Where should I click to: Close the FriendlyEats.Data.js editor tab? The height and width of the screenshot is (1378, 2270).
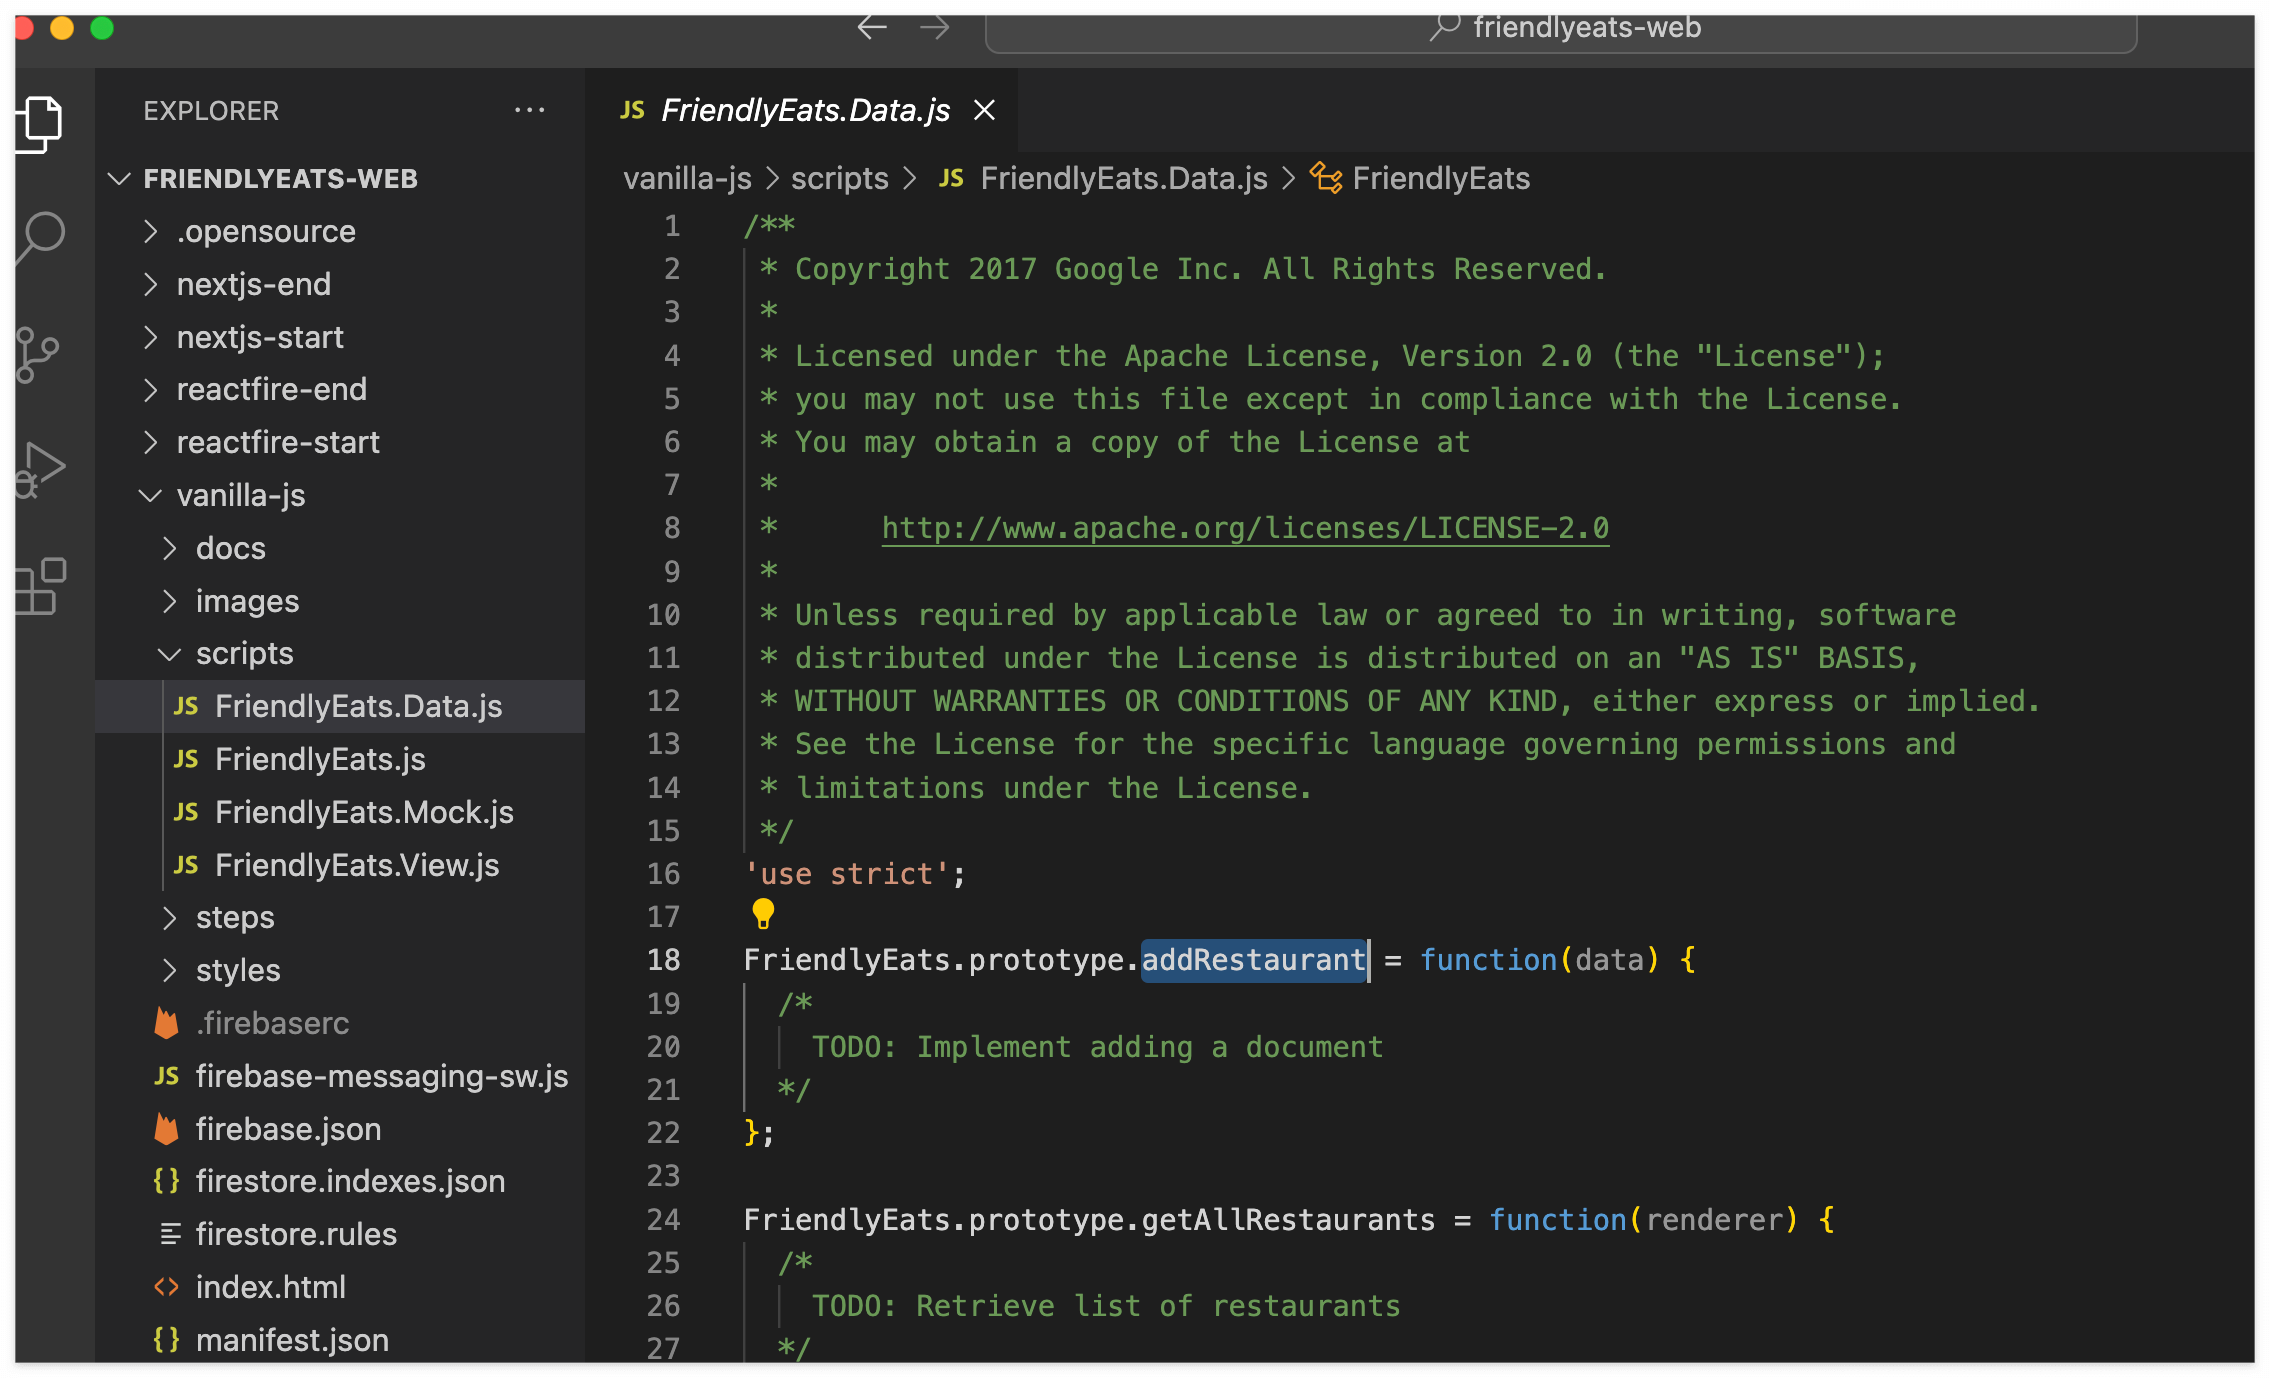tap(984, 110)
